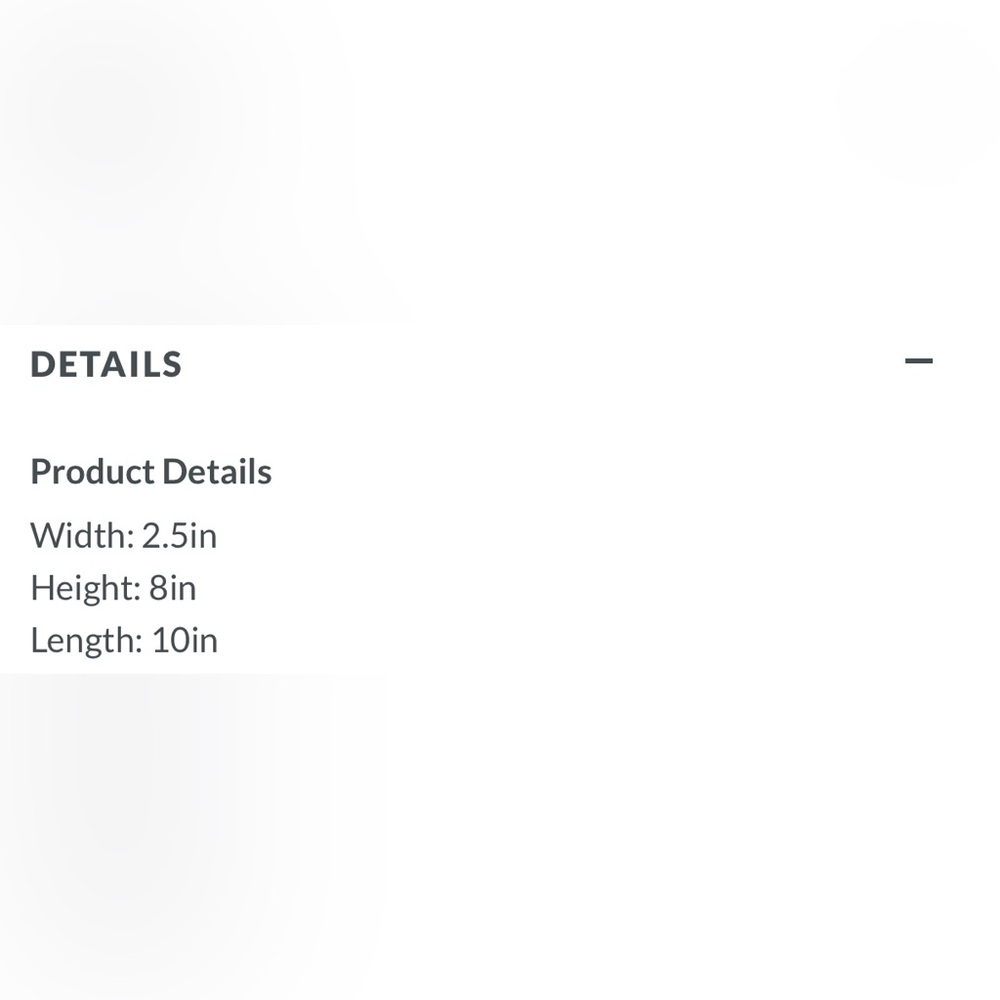Click the Length: 10in line
The width and height of the screenshot is (1000, 1000).
pyautogui.click(x=124, y=640)
